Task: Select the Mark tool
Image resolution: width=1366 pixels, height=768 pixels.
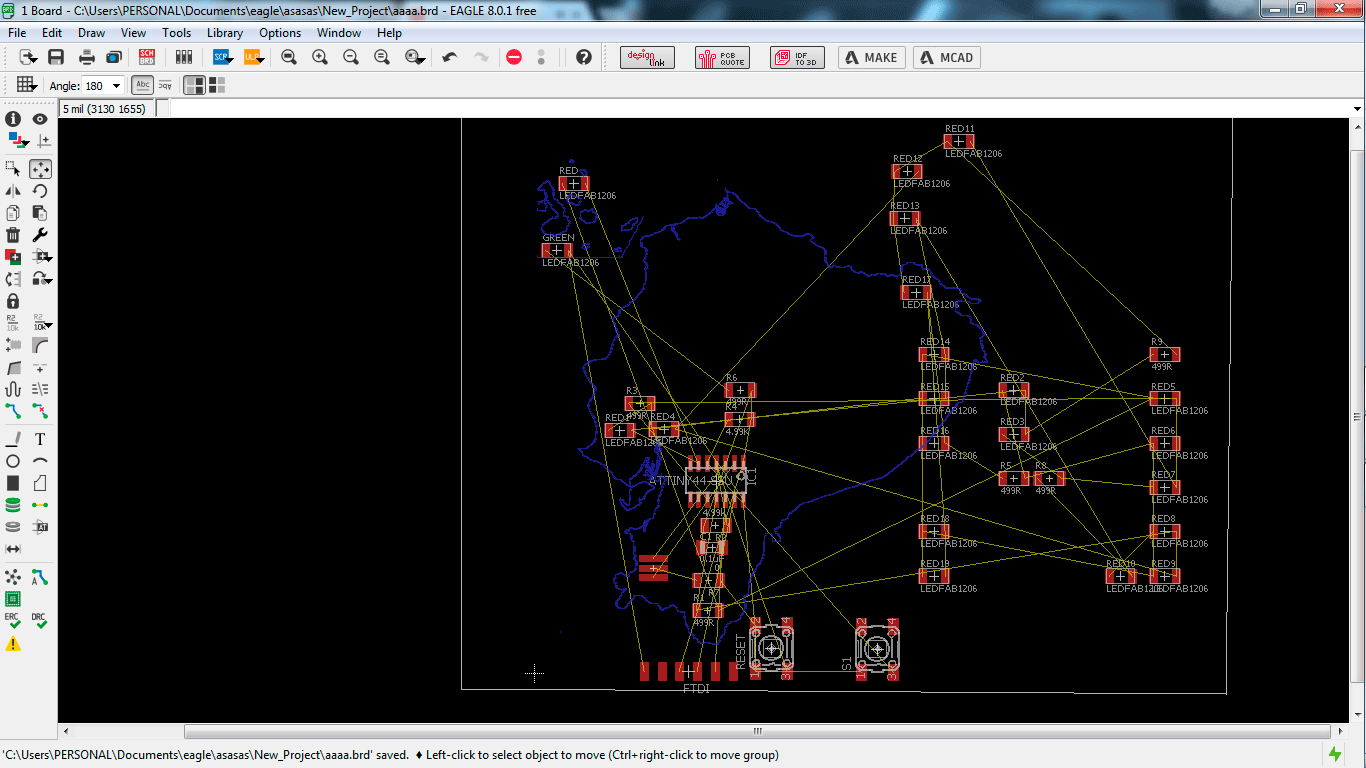Action: click(43, 142)
